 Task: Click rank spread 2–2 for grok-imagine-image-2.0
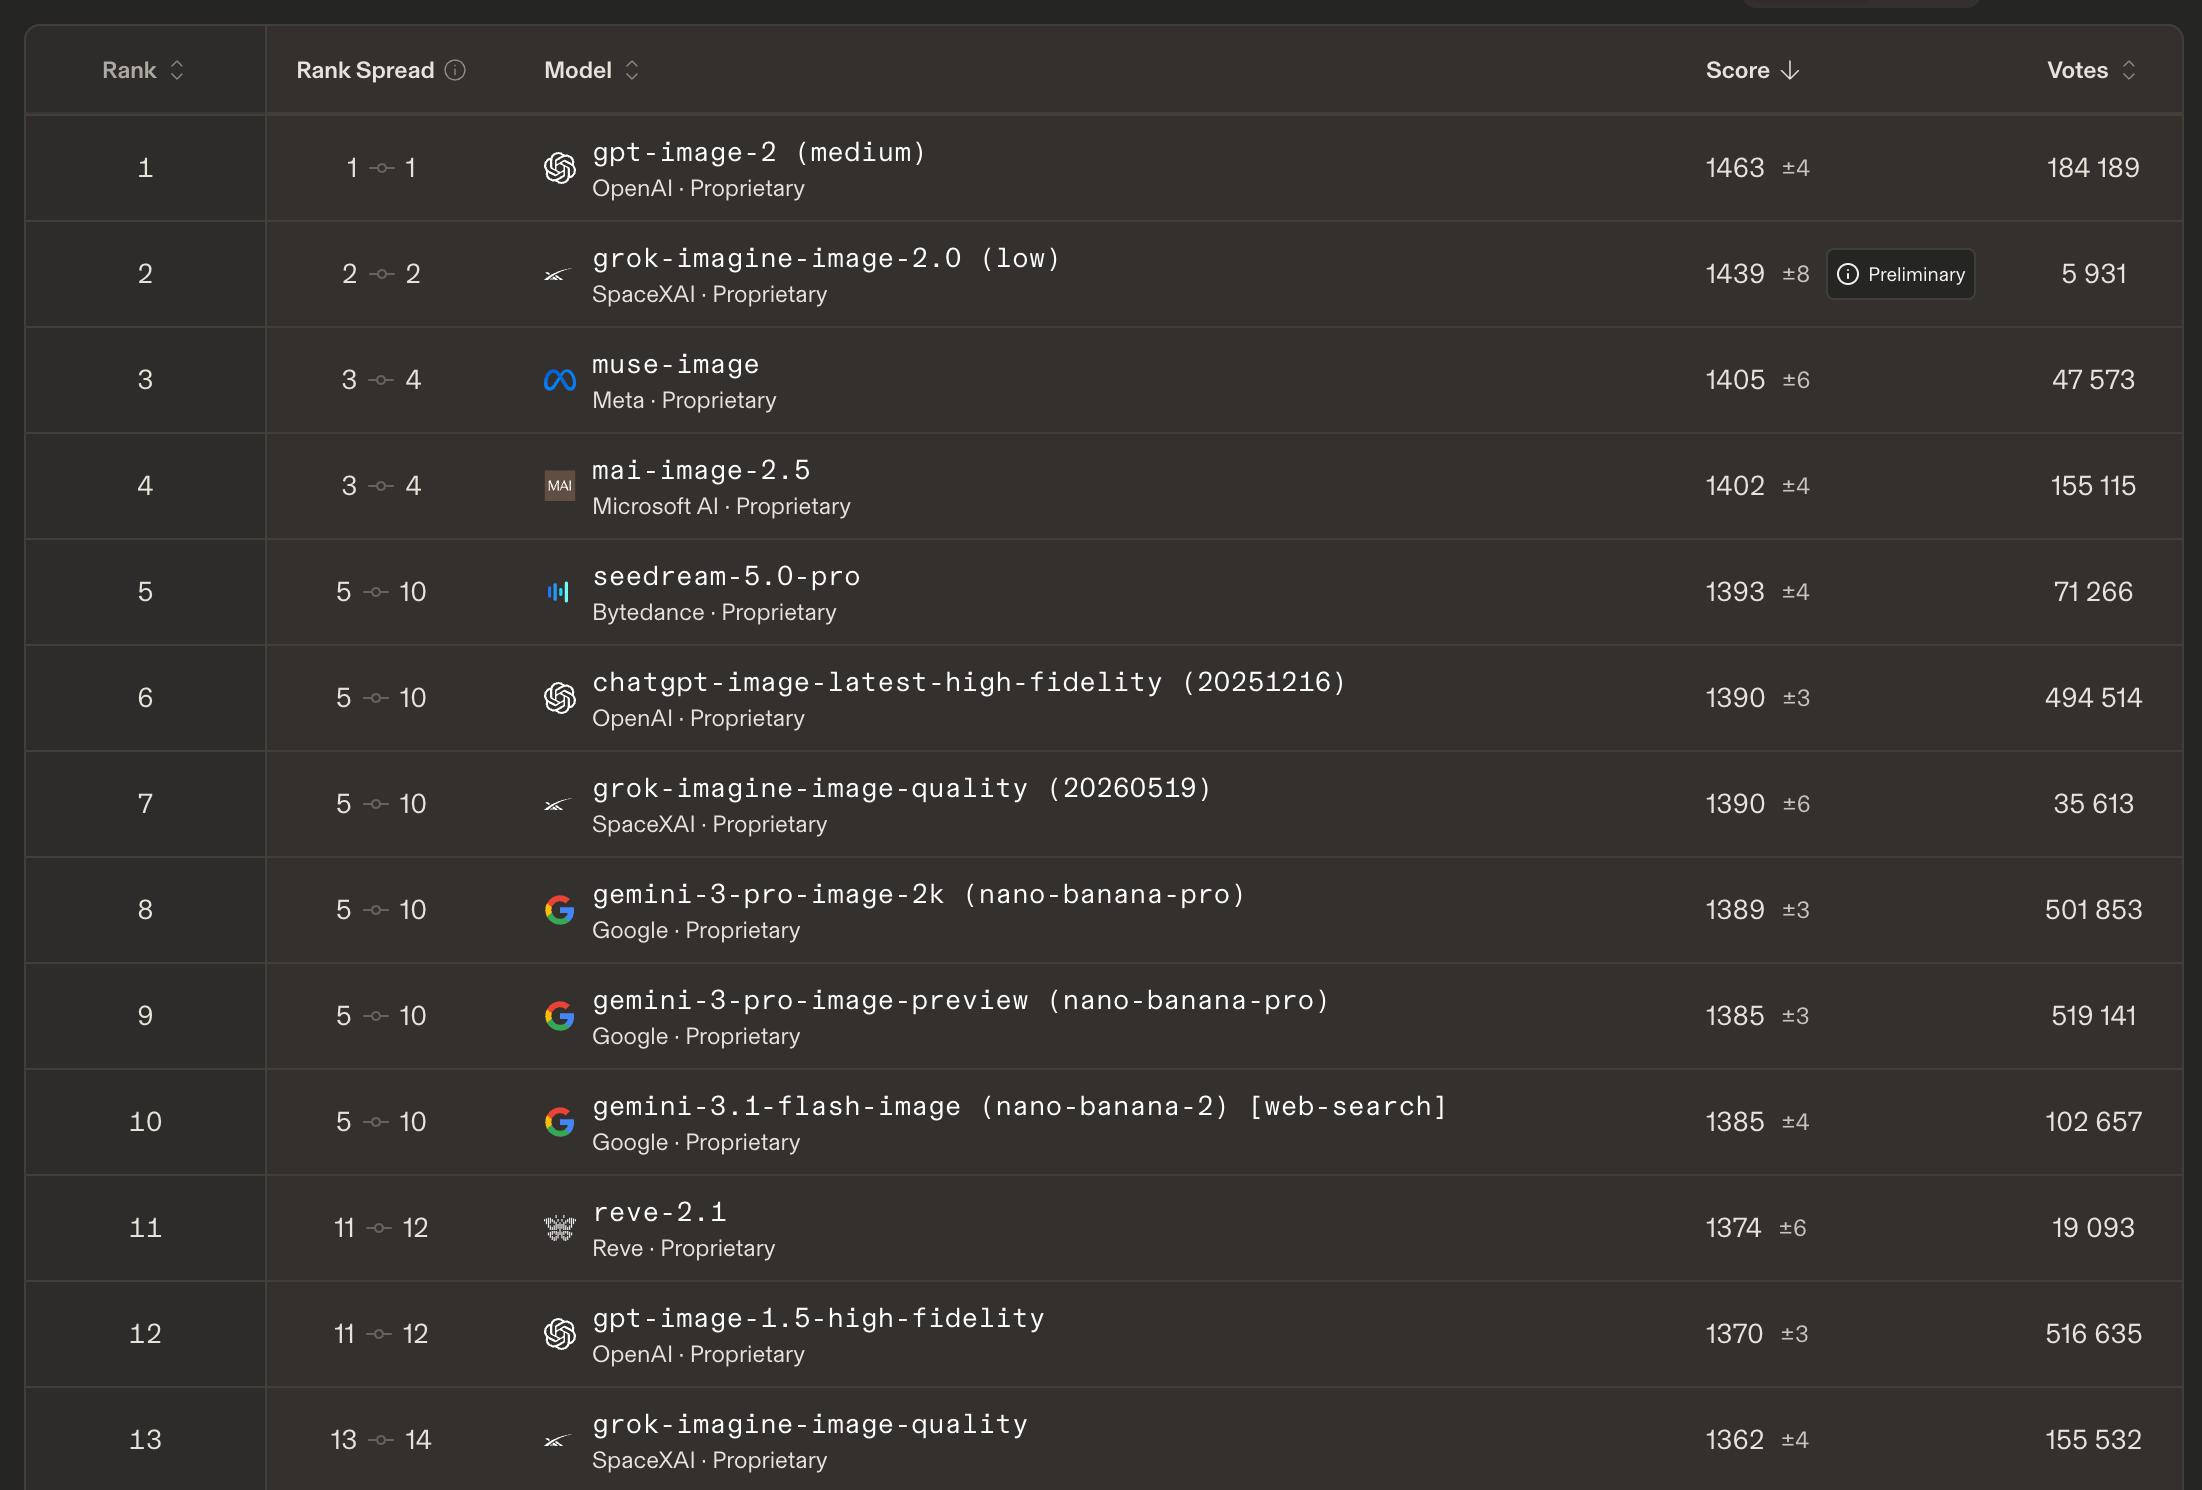(x=381, y=274)
